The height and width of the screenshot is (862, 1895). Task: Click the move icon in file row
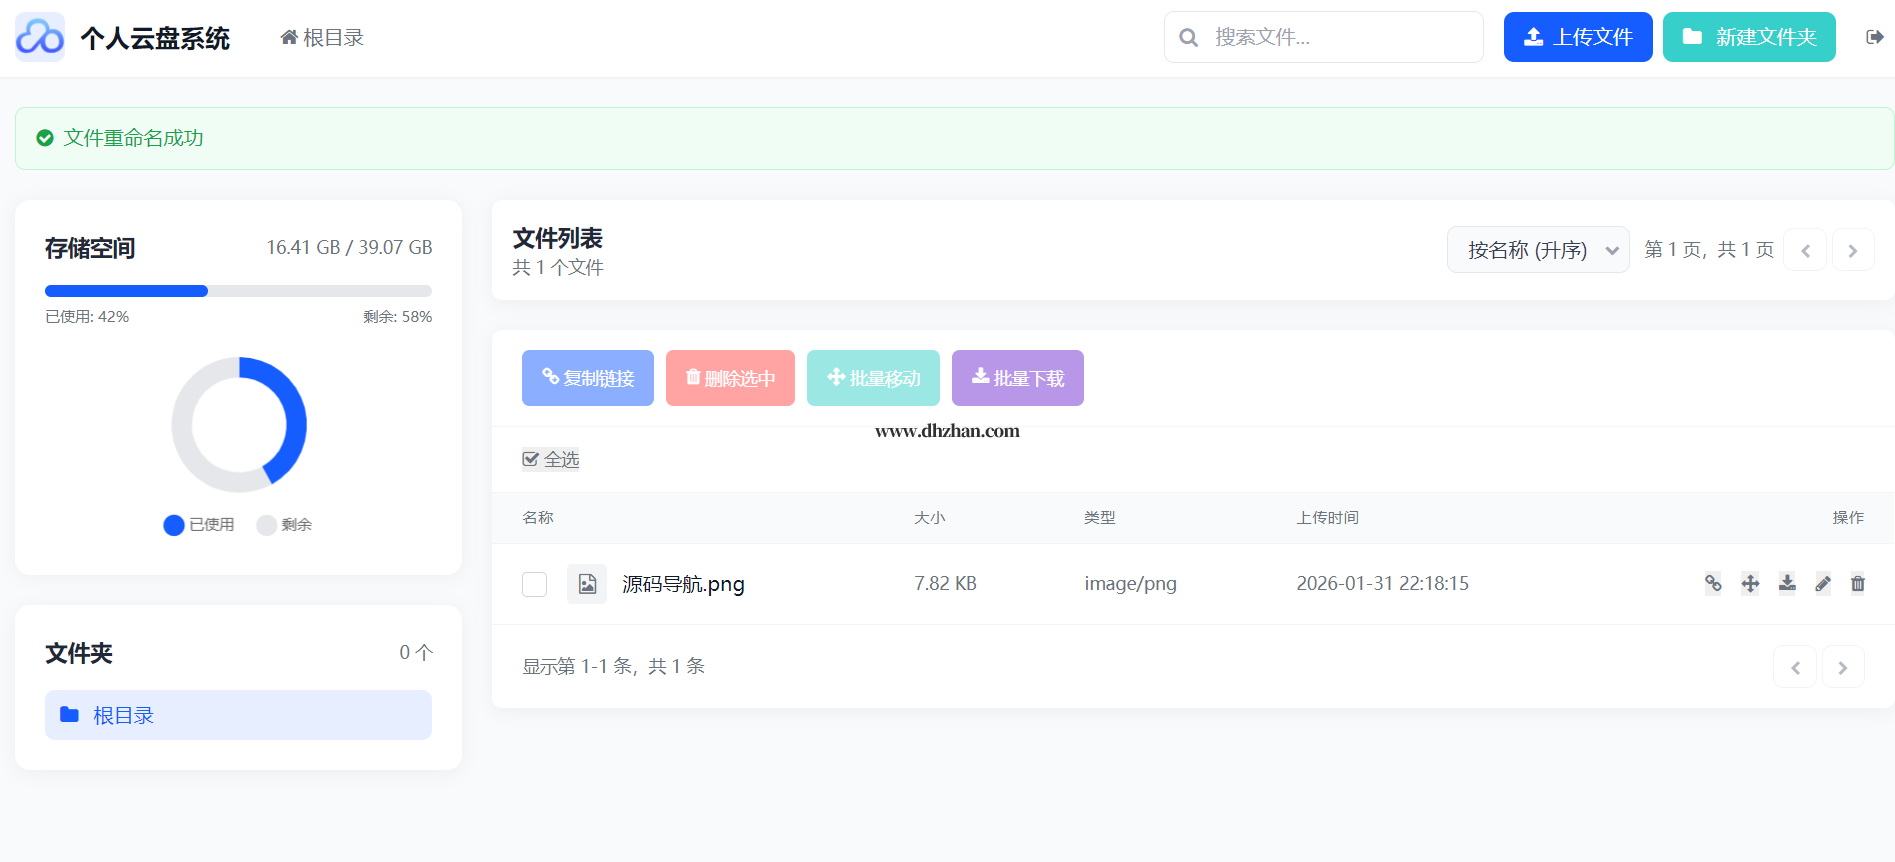pos(1750,583)
